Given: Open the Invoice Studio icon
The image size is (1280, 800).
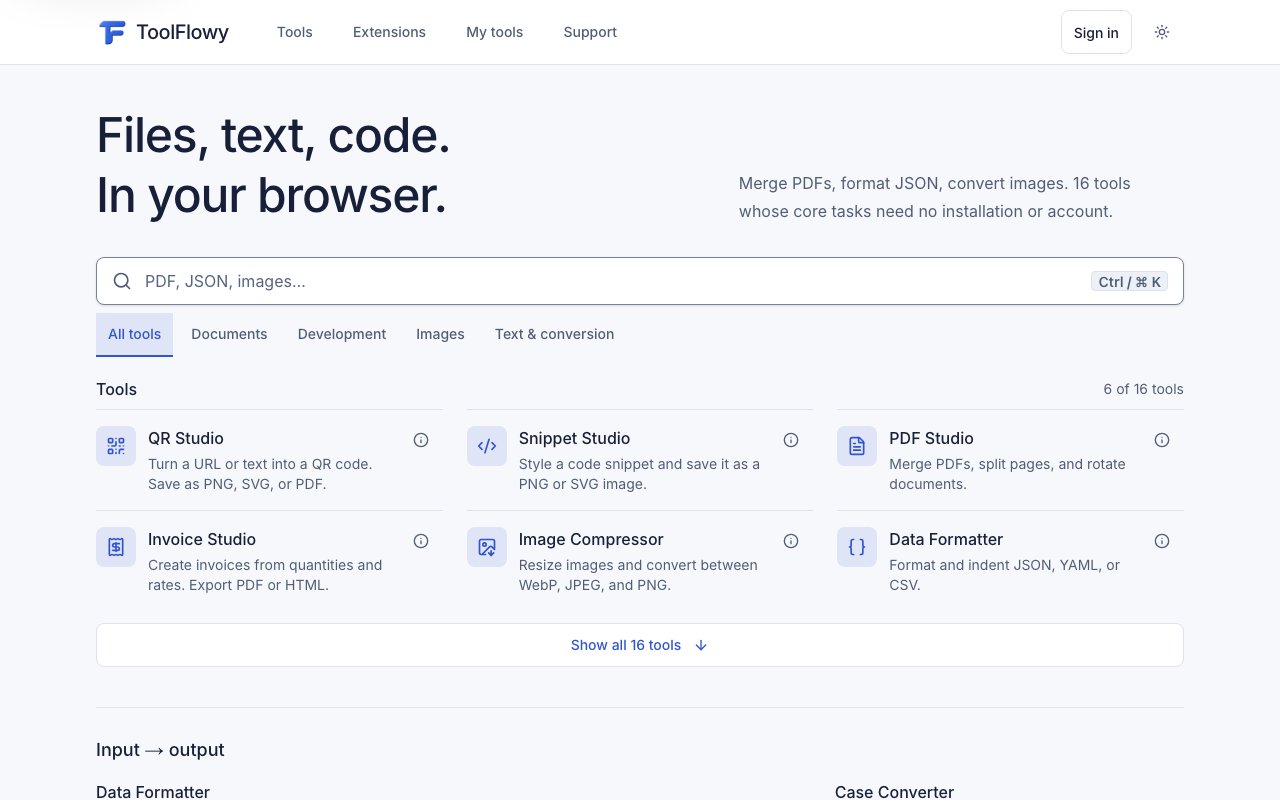Looking at the screenshot, I should [x=116, y=547].
